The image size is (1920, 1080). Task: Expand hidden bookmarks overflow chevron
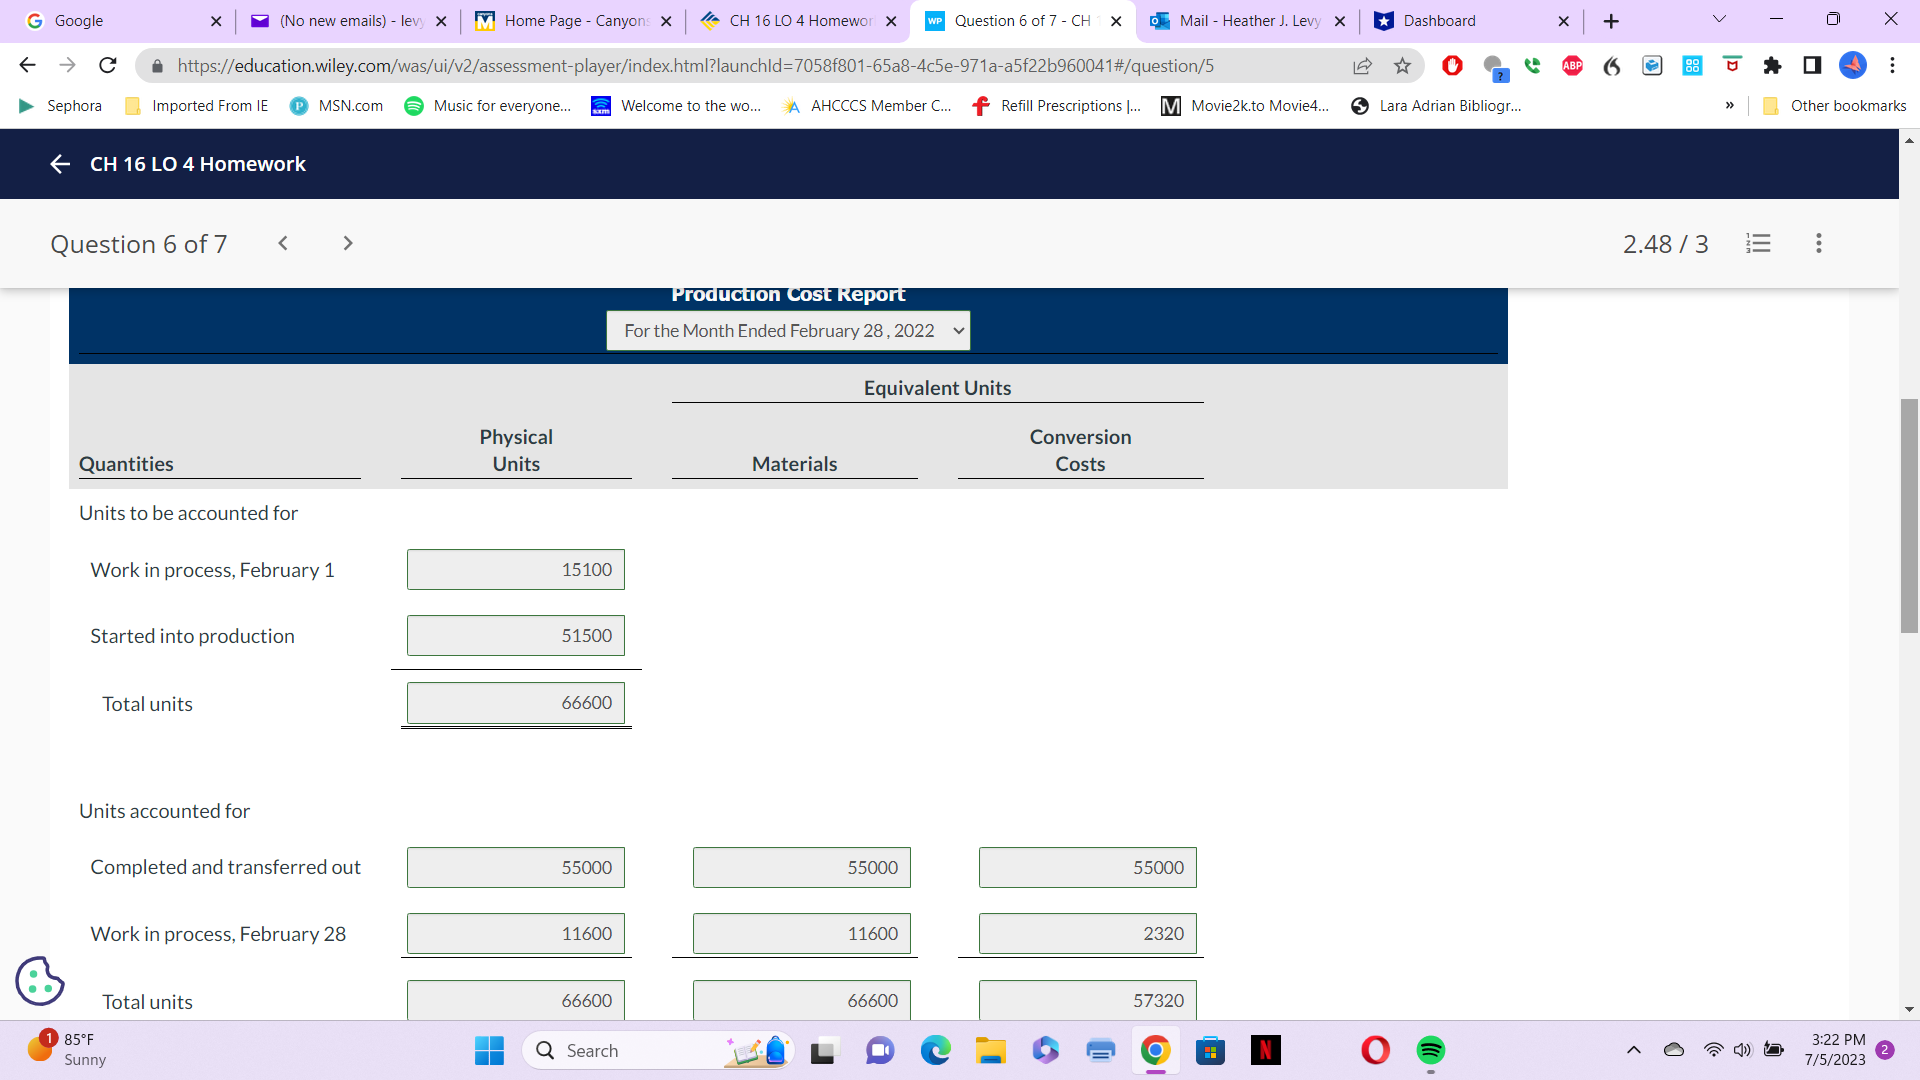(x=1729, y=106)
